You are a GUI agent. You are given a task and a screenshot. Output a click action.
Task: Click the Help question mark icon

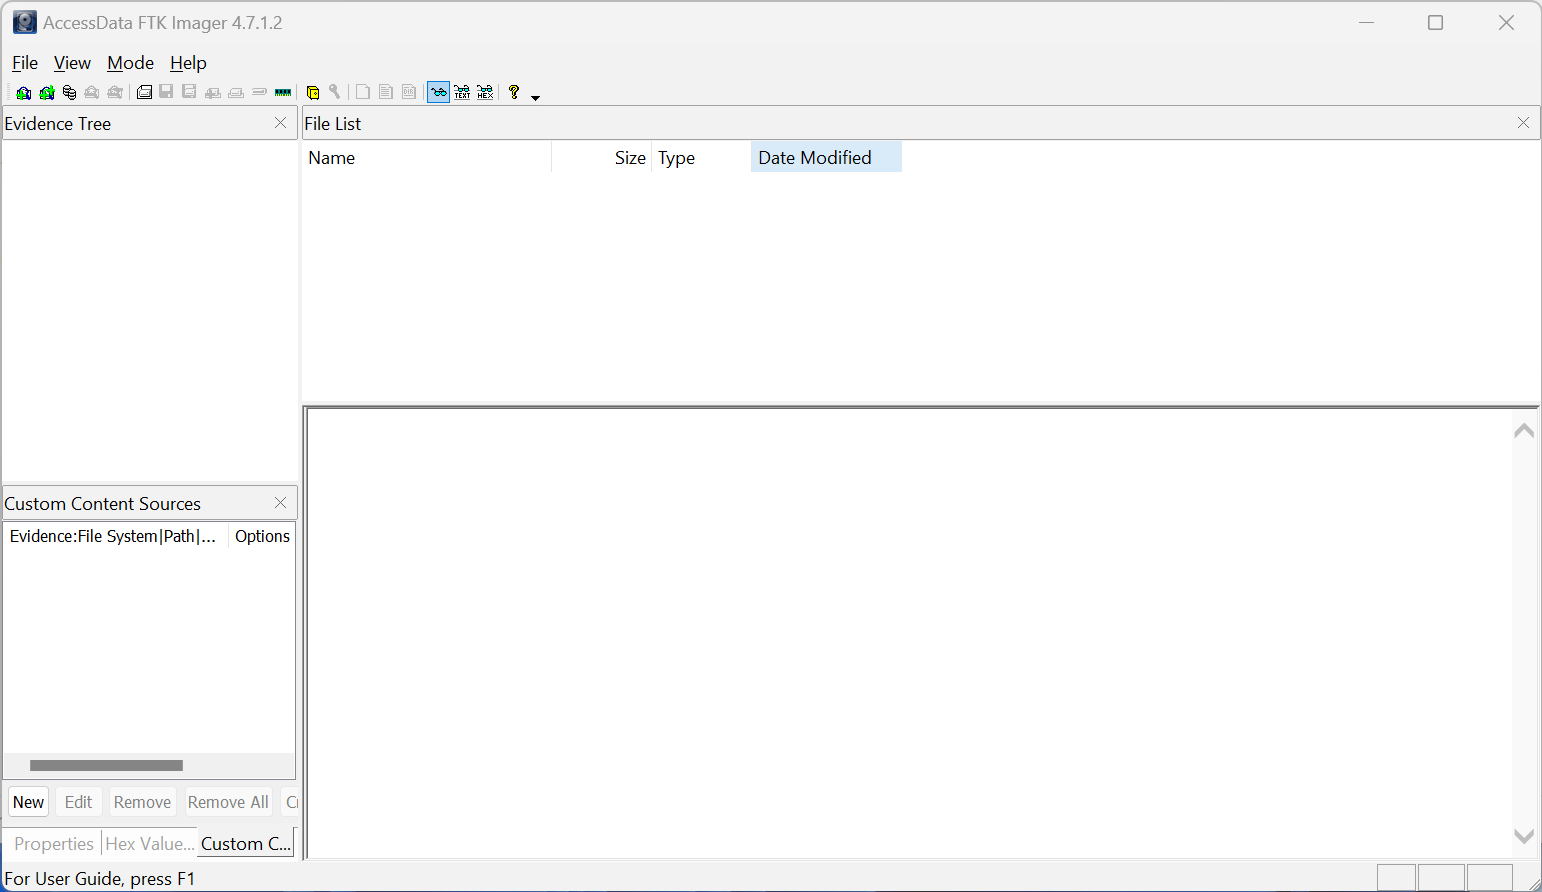point(514,92)
